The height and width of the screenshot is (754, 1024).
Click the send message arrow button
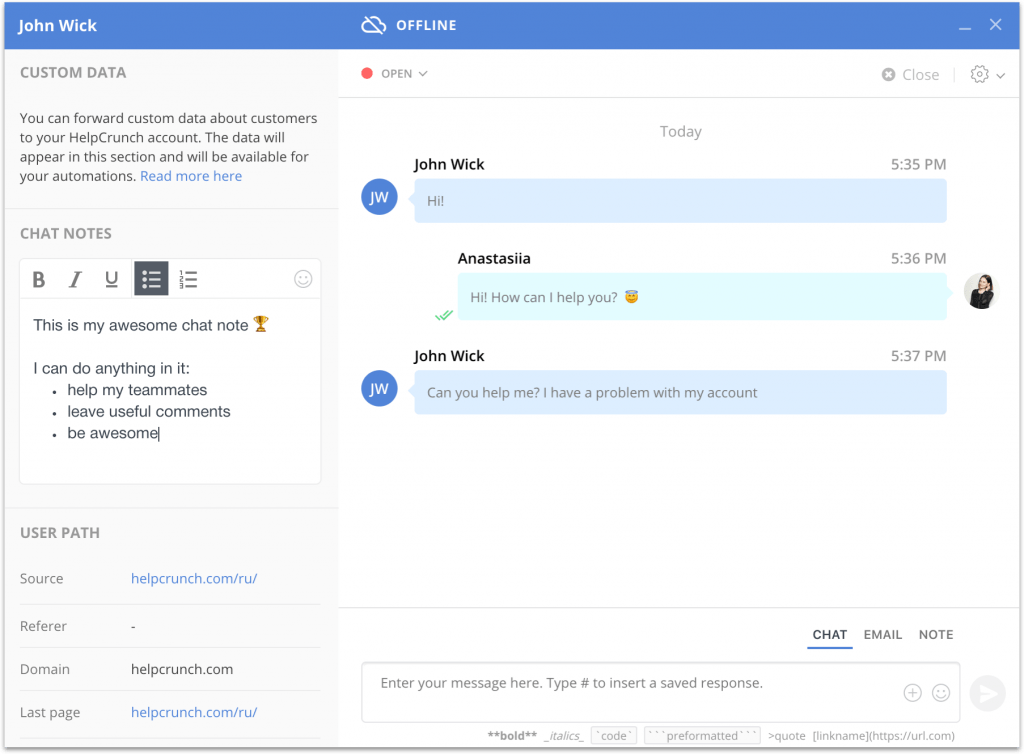point(987,693)
